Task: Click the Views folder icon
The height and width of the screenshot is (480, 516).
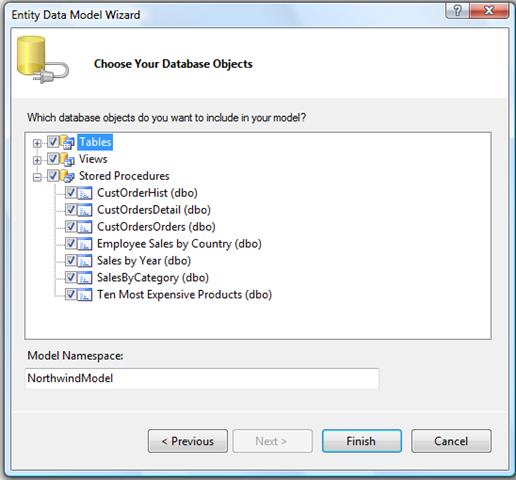Action: [x=68, y=159]
